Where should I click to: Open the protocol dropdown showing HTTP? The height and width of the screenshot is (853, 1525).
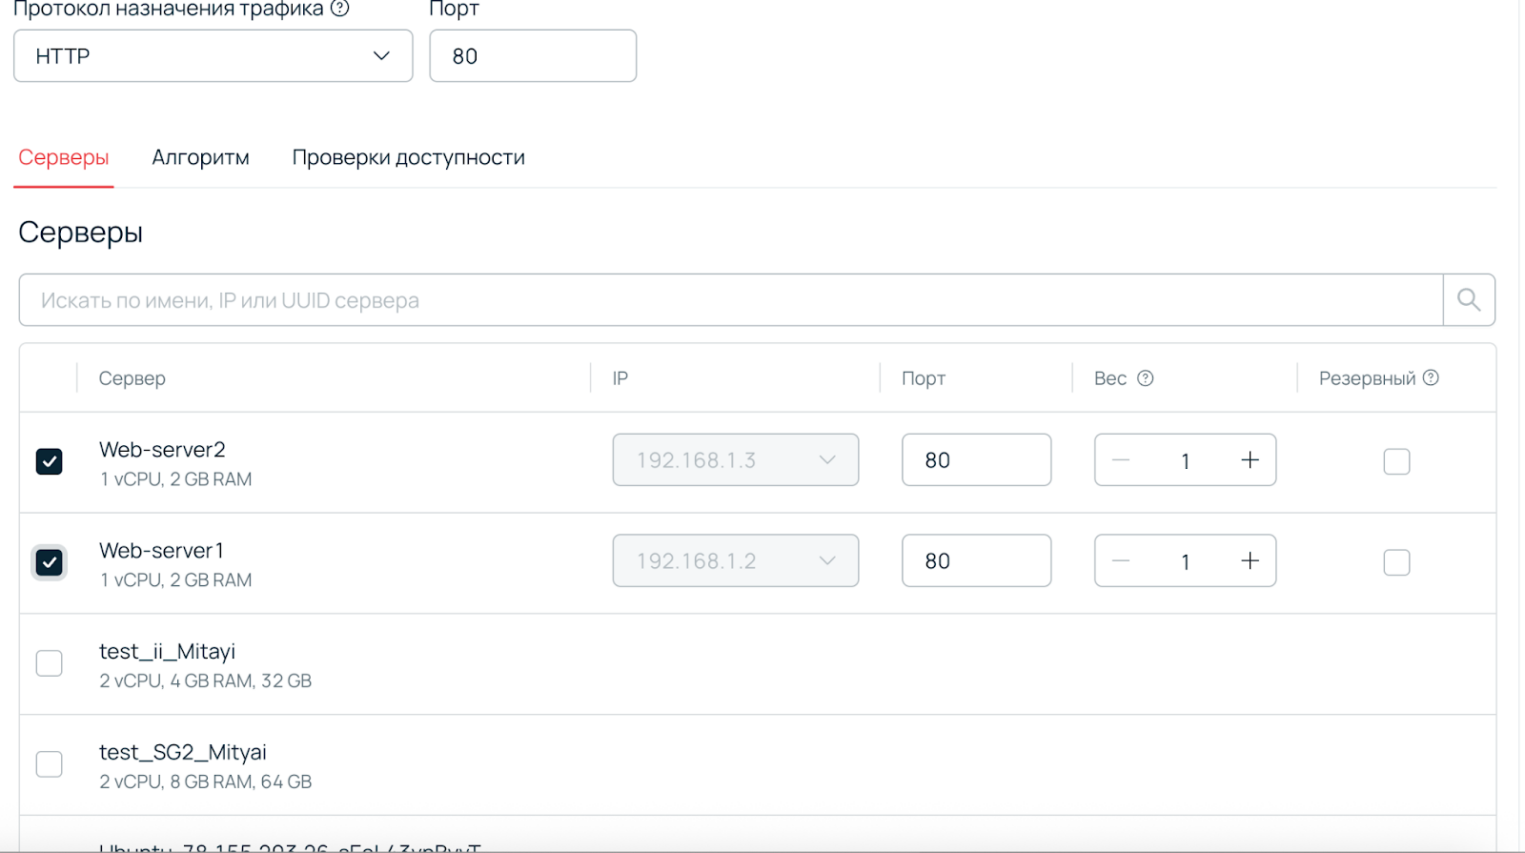[213, 56]
